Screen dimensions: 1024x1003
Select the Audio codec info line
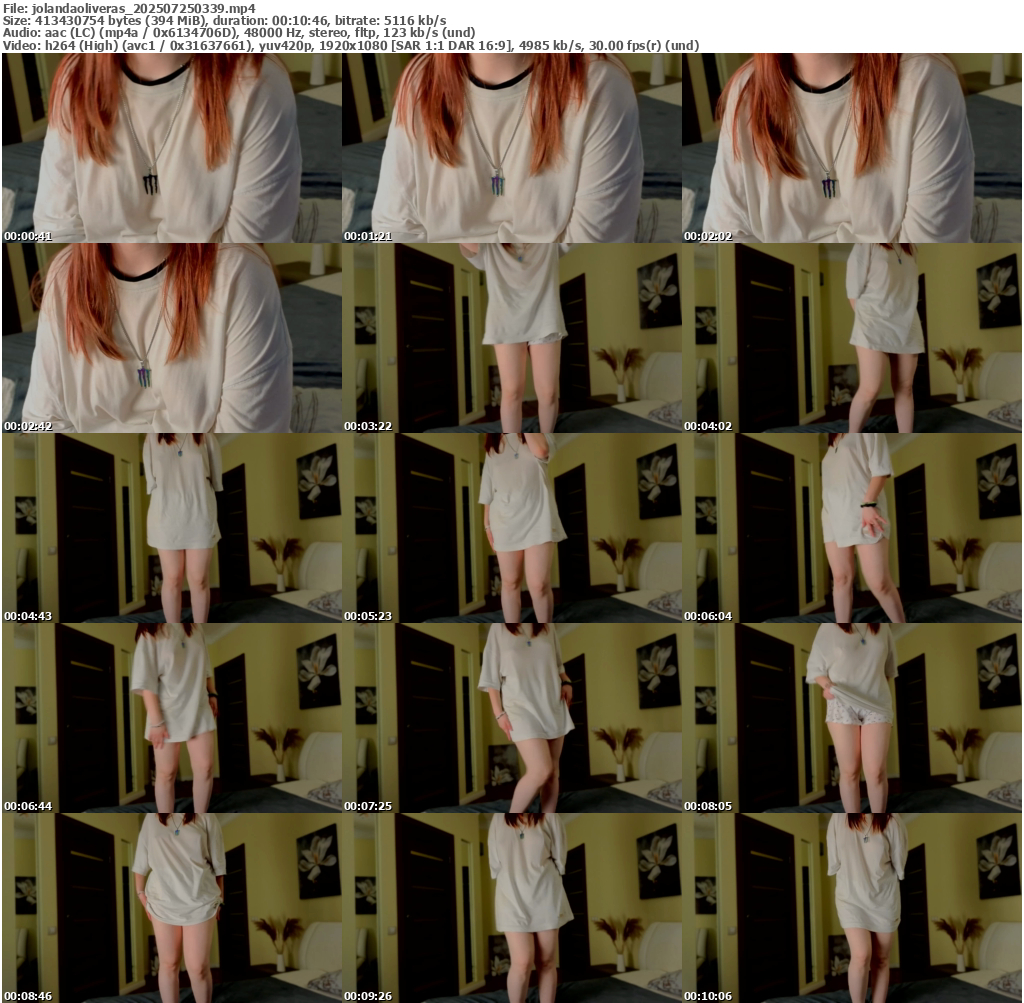[x=240, y=33]
